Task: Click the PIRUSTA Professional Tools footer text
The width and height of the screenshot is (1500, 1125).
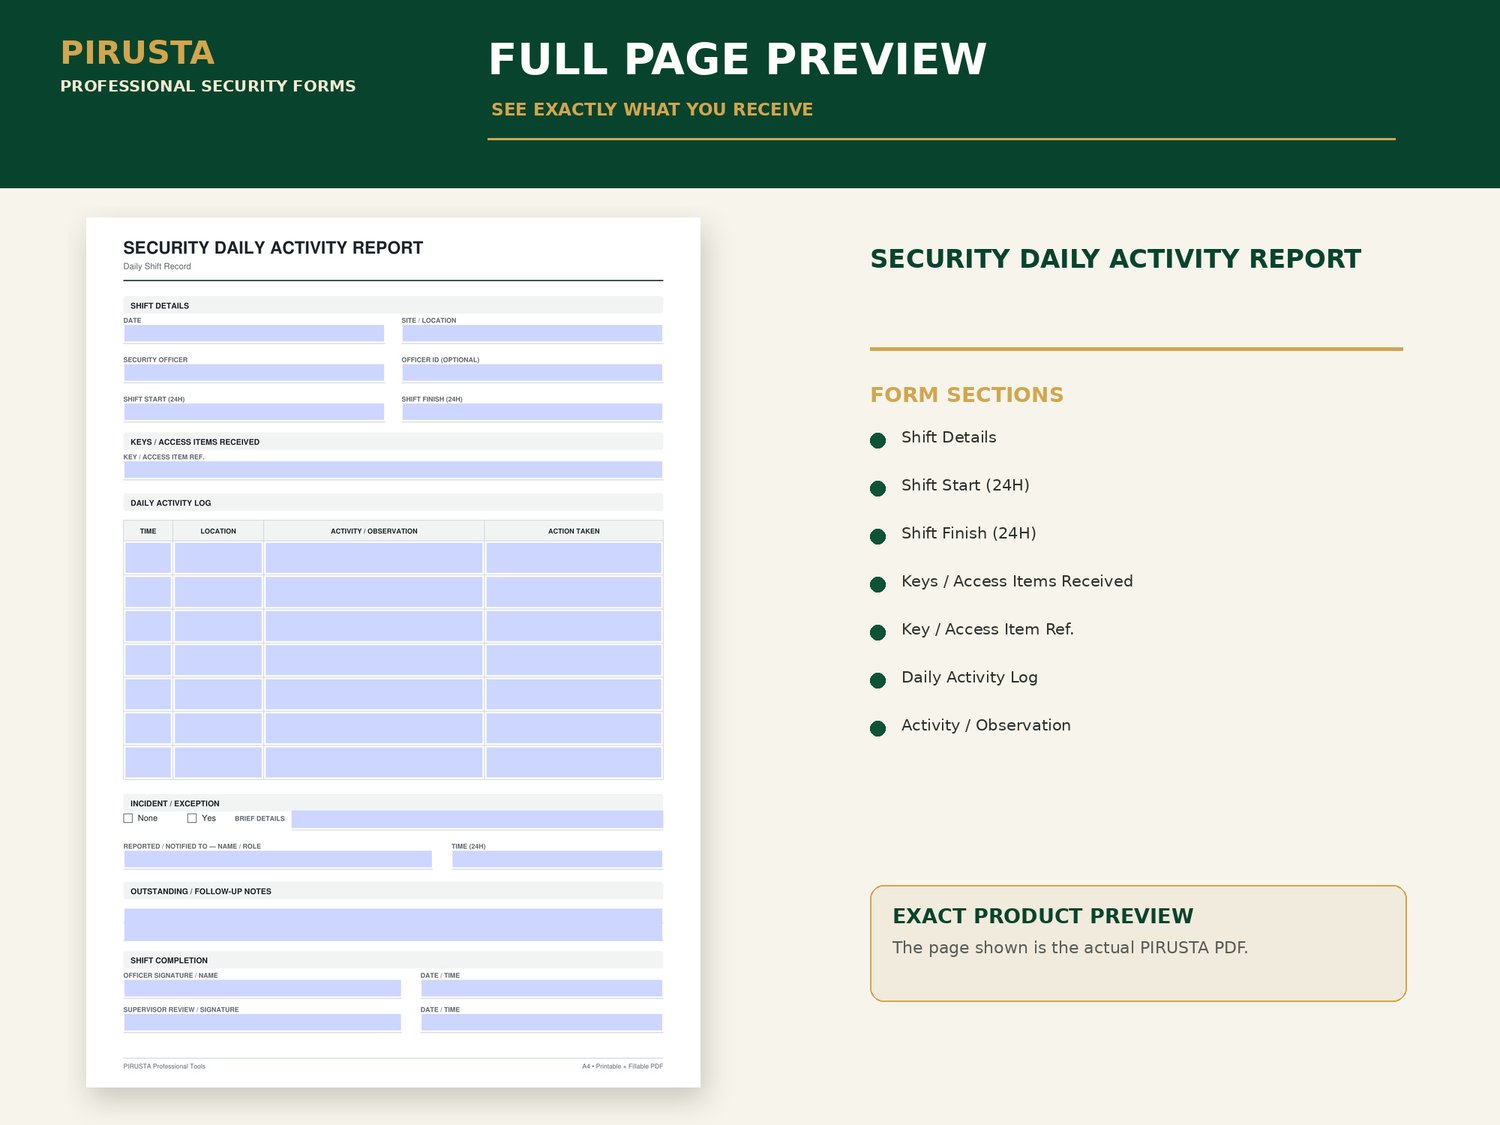Action: coord(164,1066)
